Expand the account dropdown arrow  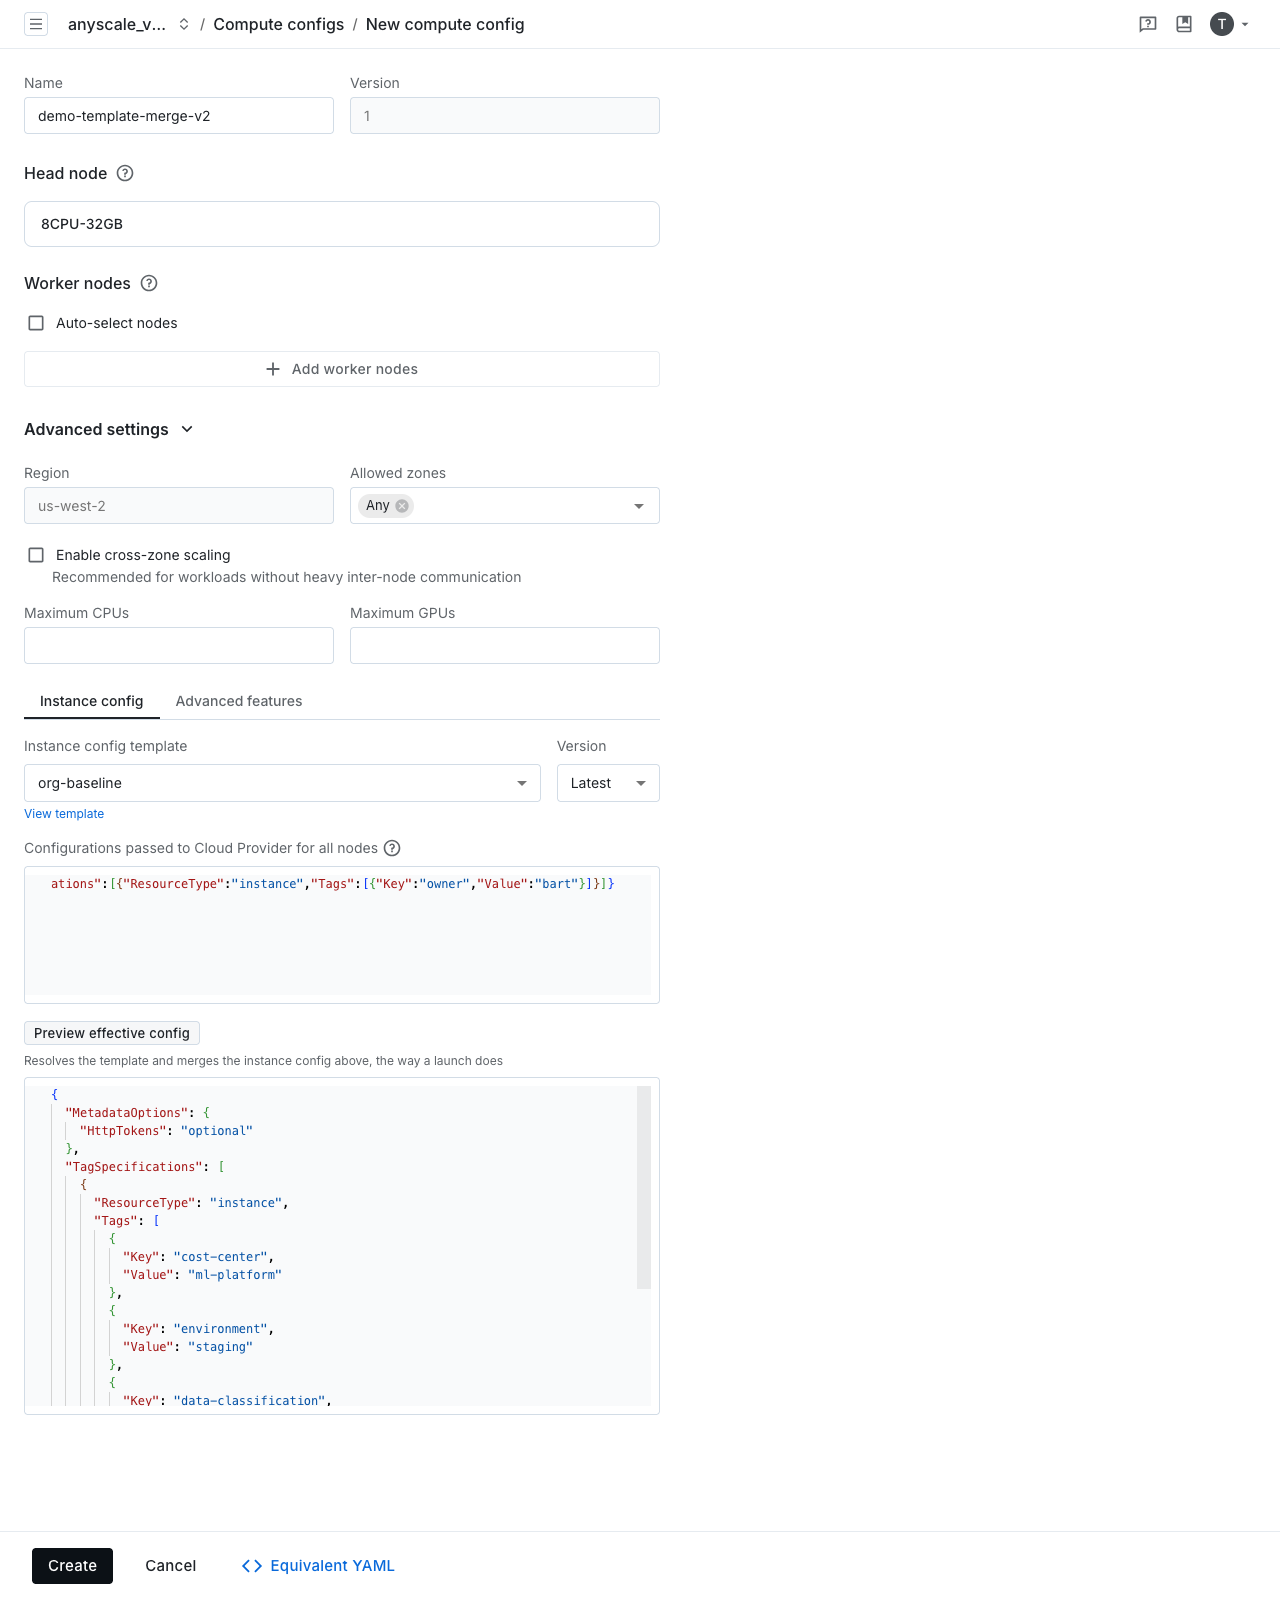point(1245,25)
